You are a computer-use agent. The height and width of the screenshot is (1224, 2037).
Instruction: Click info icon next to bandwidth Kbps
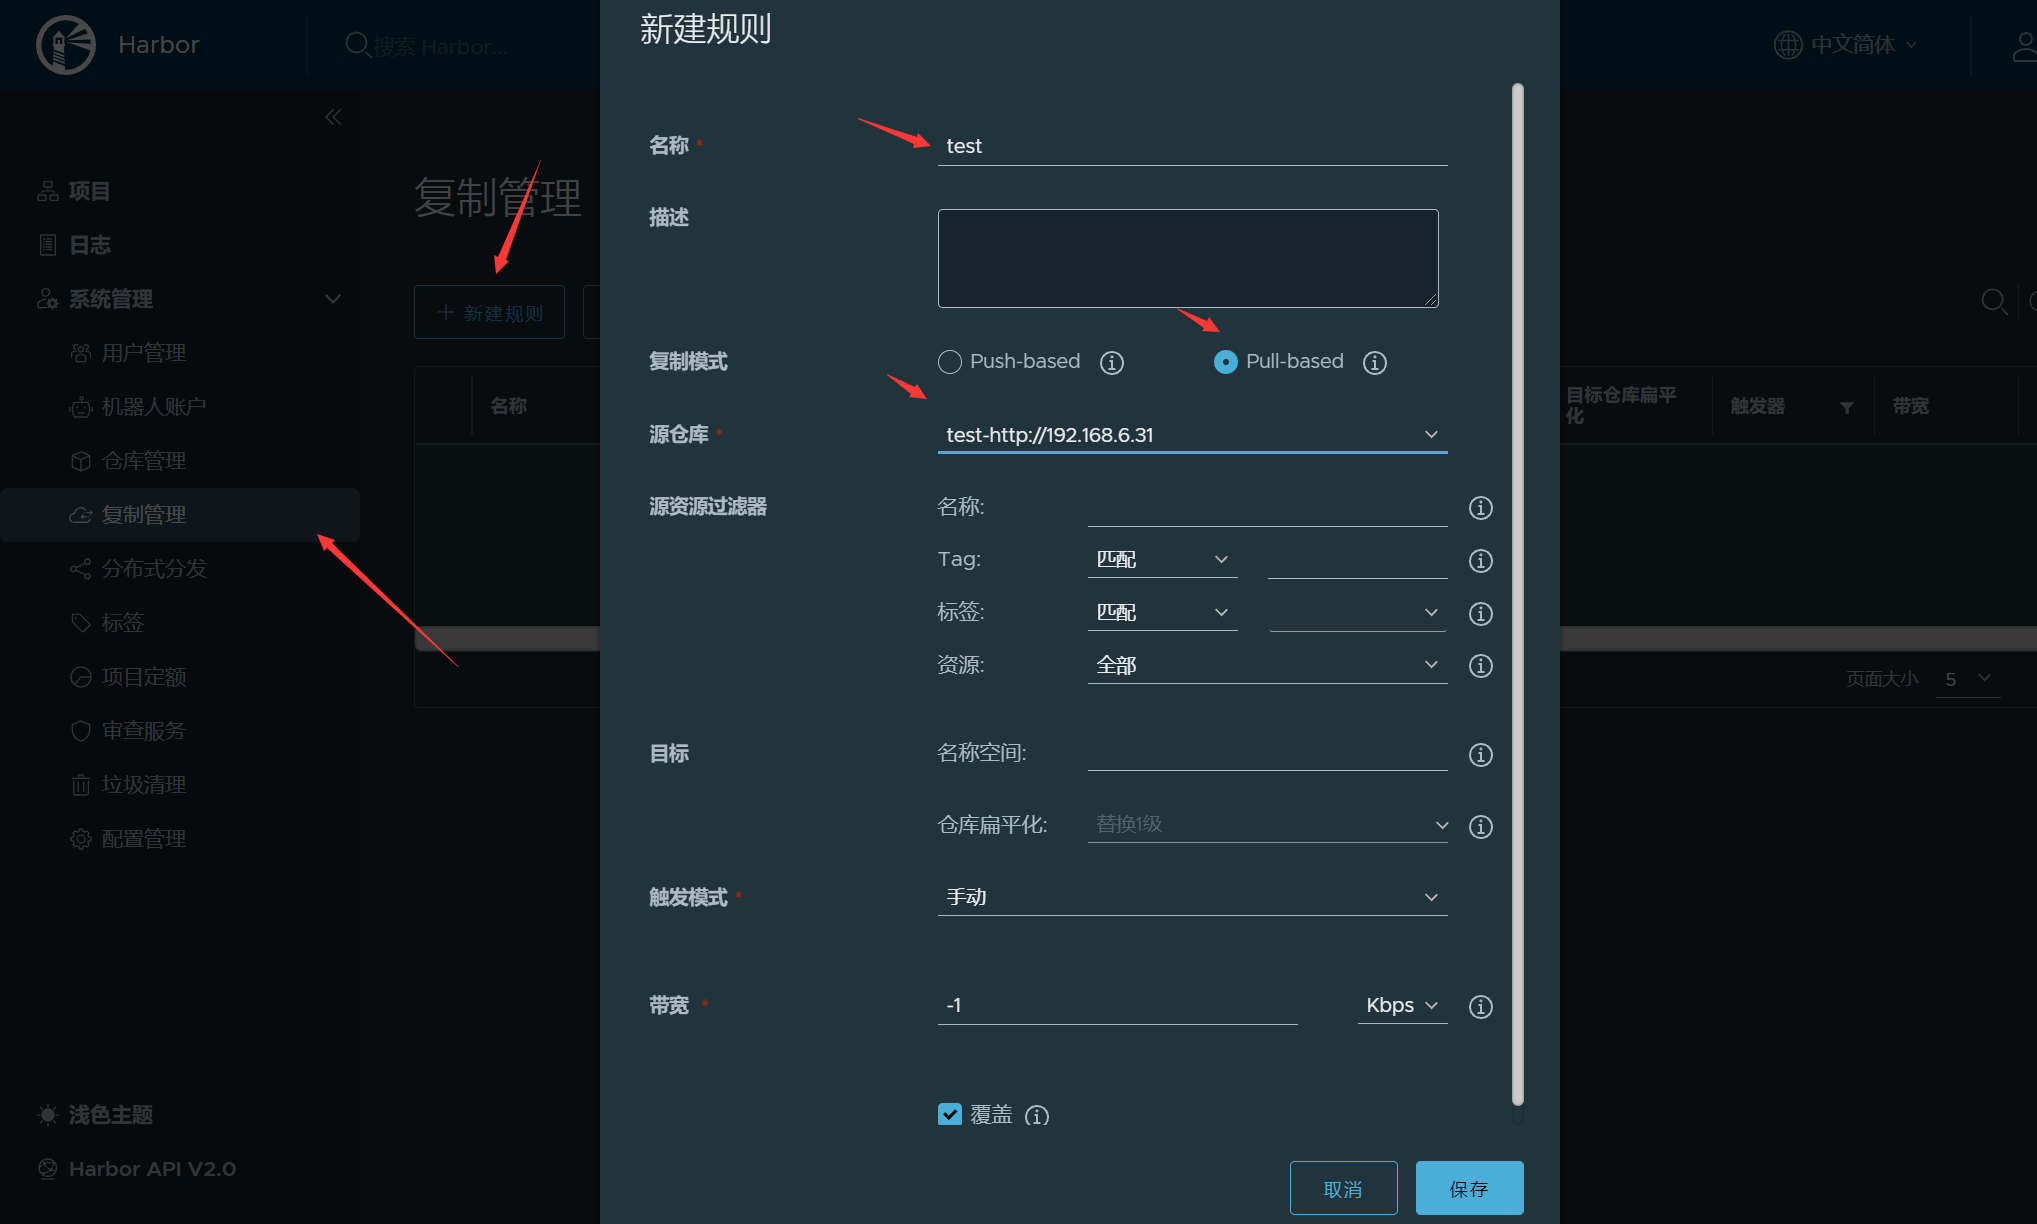point(1480,1007)
